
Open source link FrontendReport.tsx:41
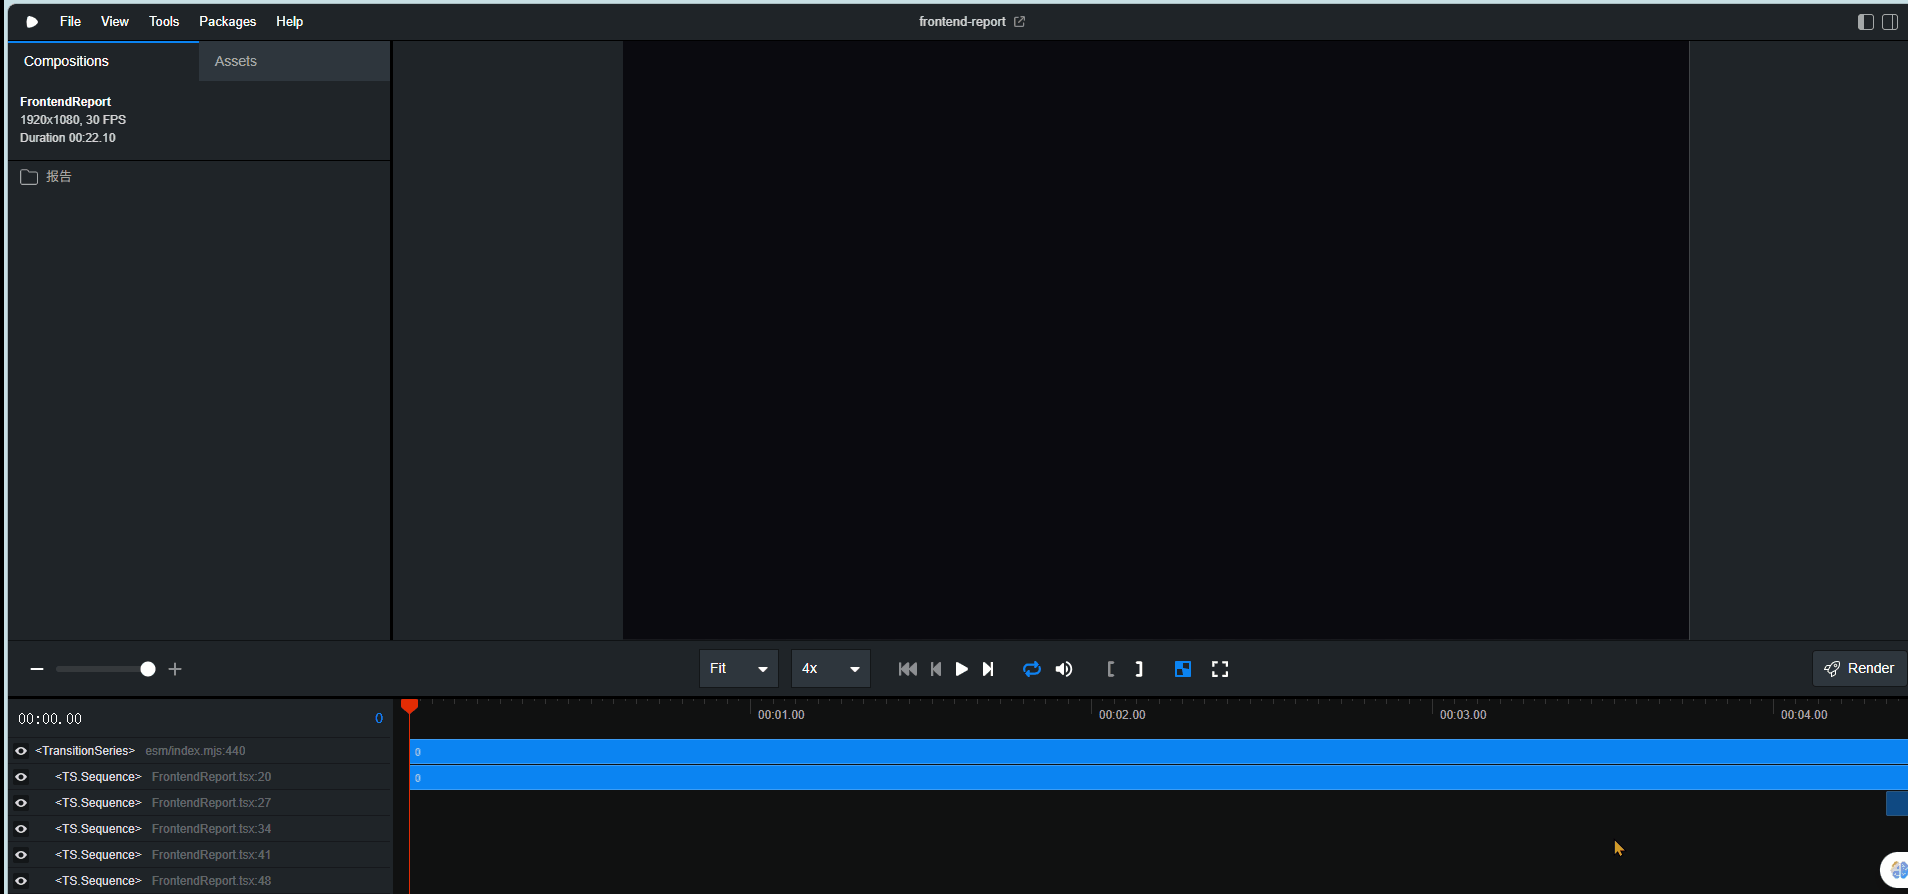point(211,855)
